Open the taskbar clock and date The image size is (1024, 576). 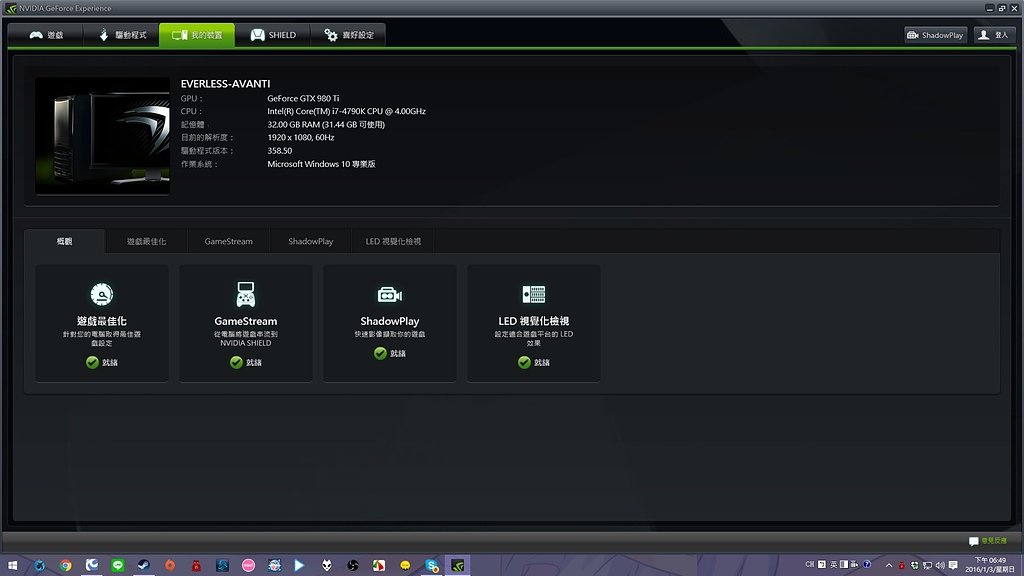[991, 566]
